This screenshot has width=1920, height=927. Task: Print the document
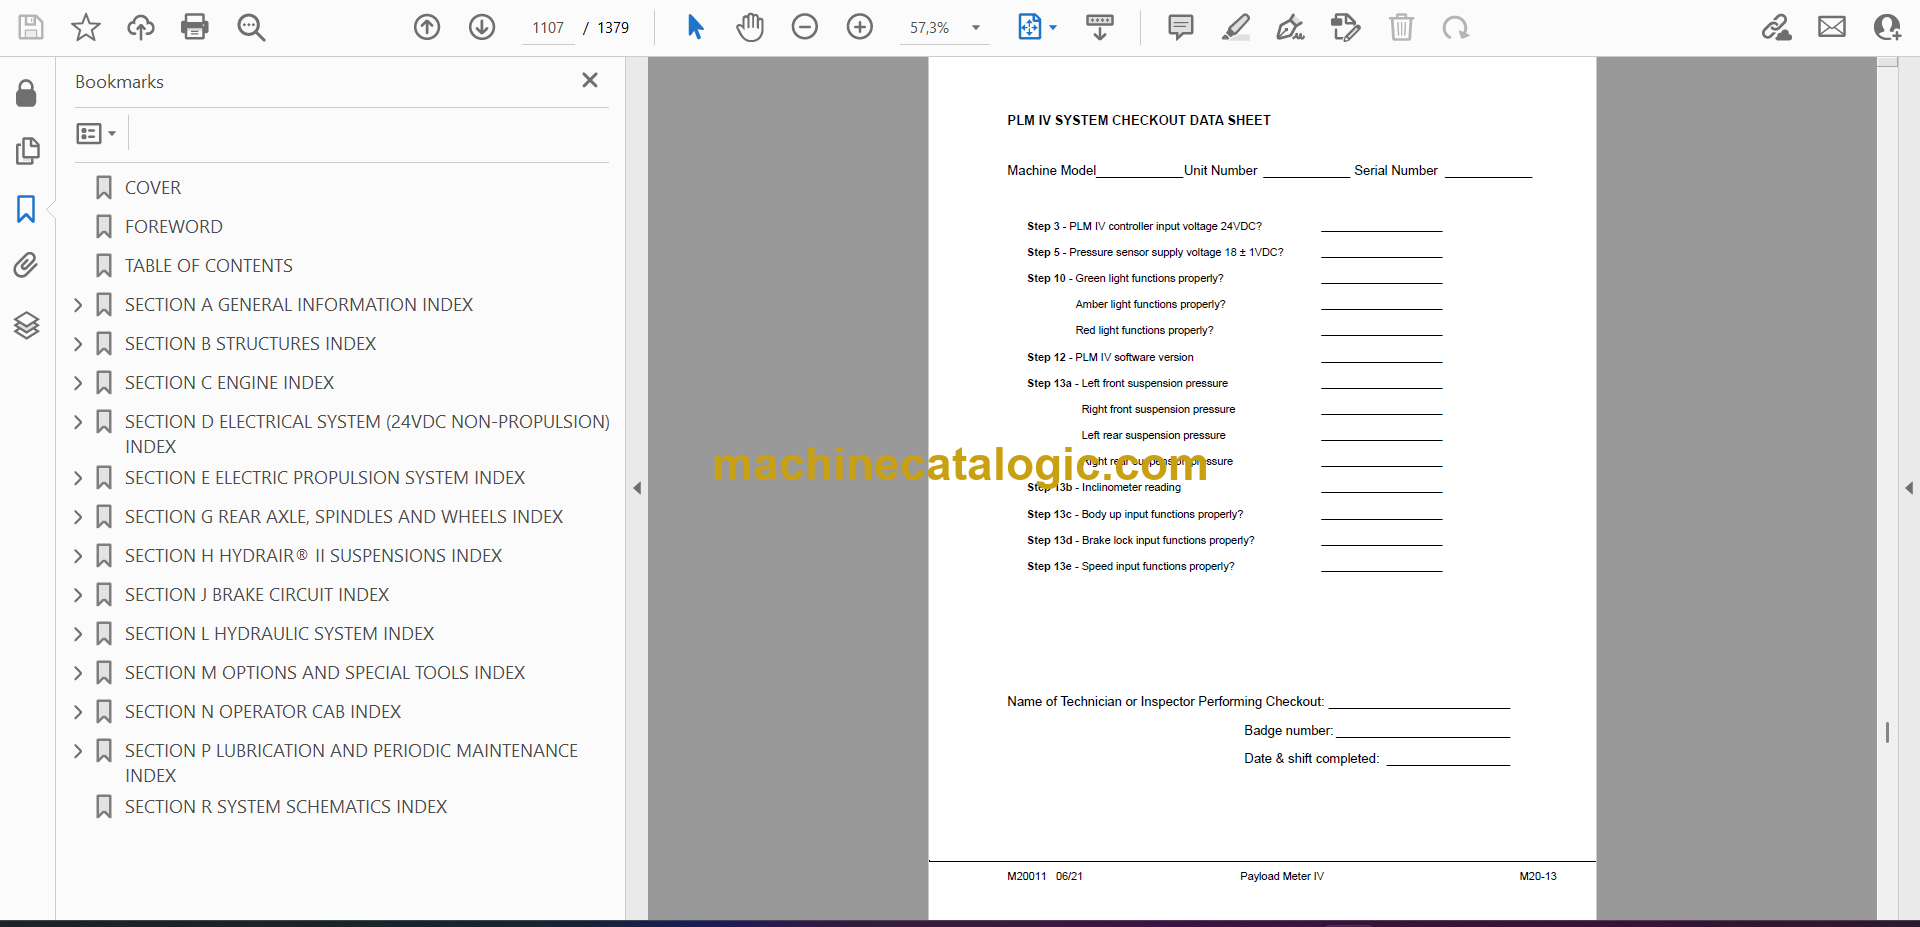195,27
